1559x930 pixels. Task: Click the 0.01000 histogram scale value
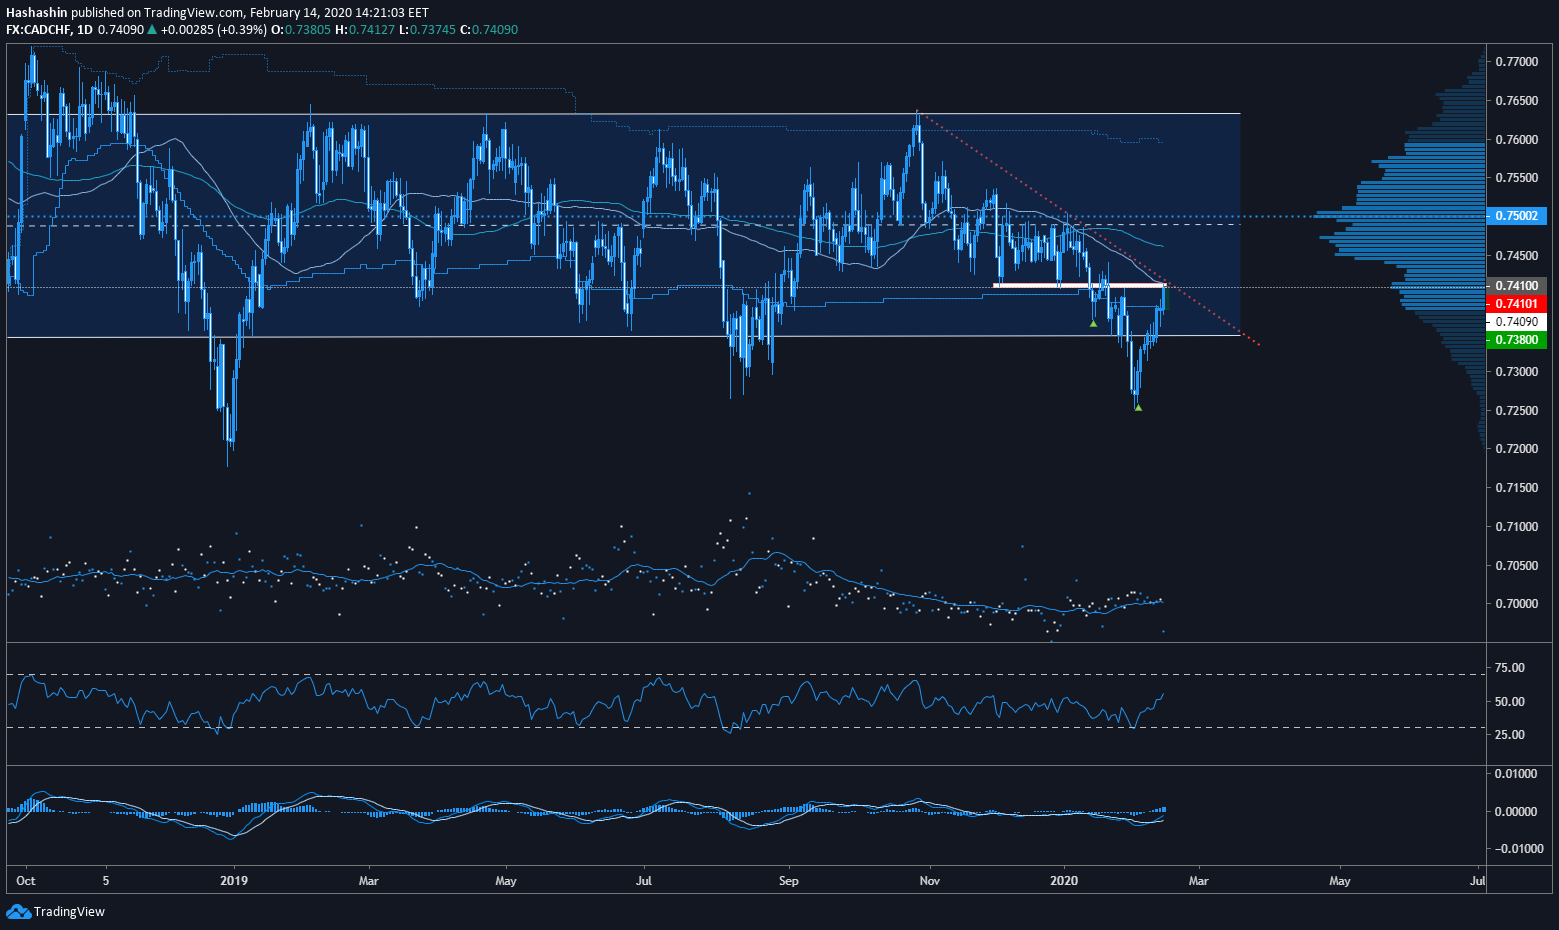(x=1516, y=774)
